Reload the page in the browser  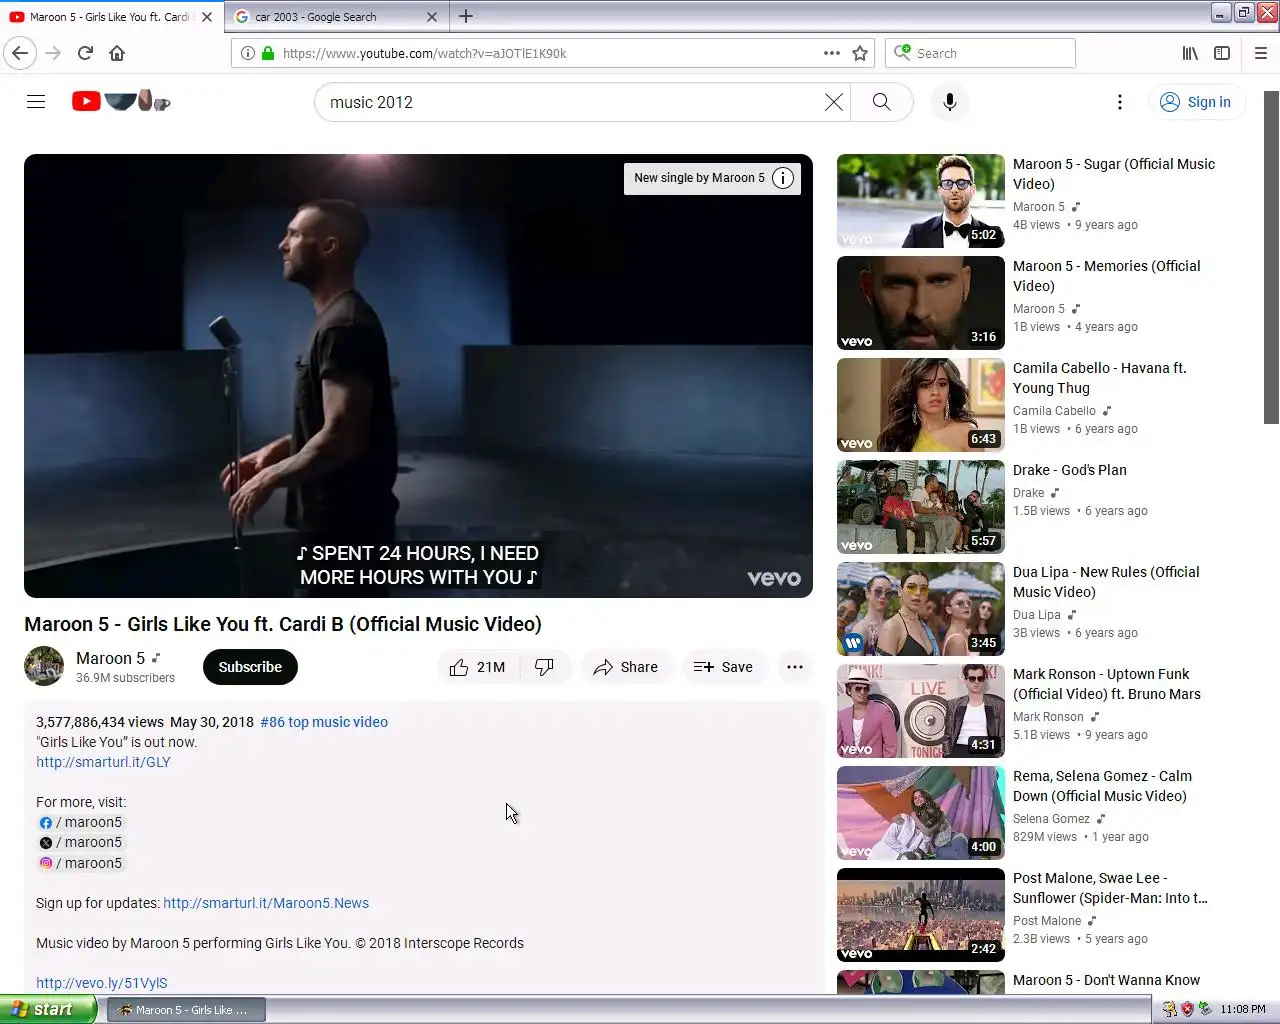click(85, 53)
